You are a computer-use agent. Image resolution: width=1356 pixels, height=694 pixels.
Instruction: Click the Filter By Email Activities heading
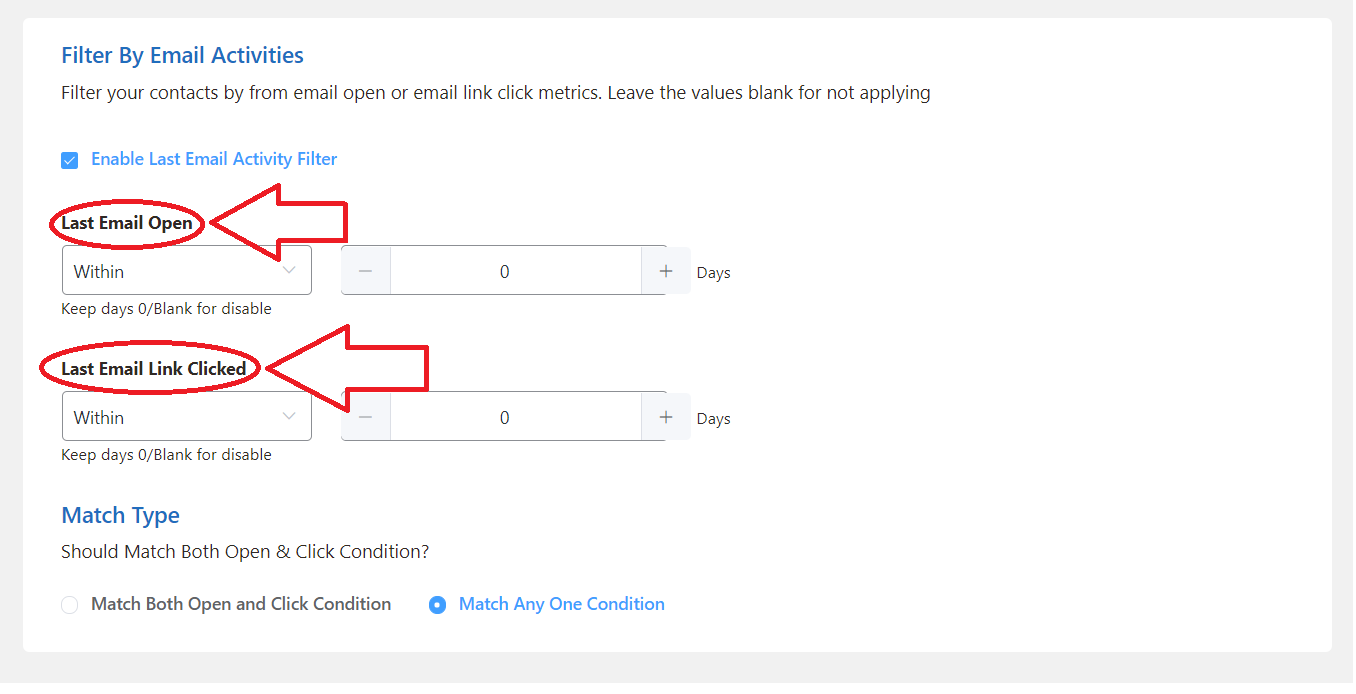pyautogui.click(x=182, y=55)
